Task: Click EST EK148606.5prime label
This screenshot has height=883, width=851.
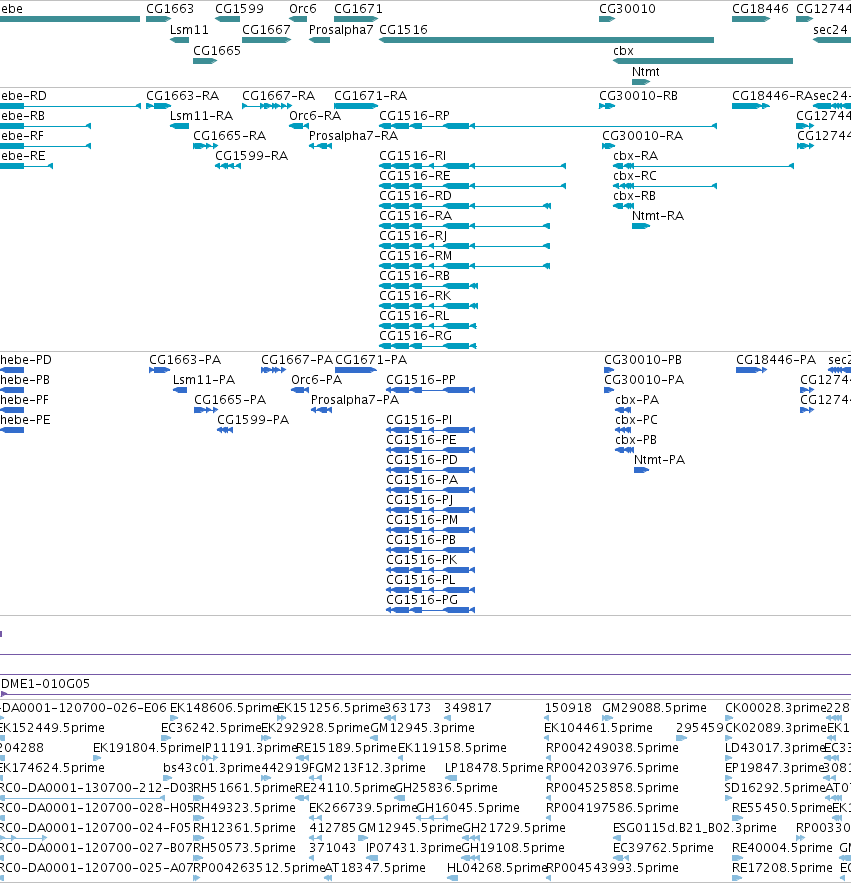Action: click(225, 708)
